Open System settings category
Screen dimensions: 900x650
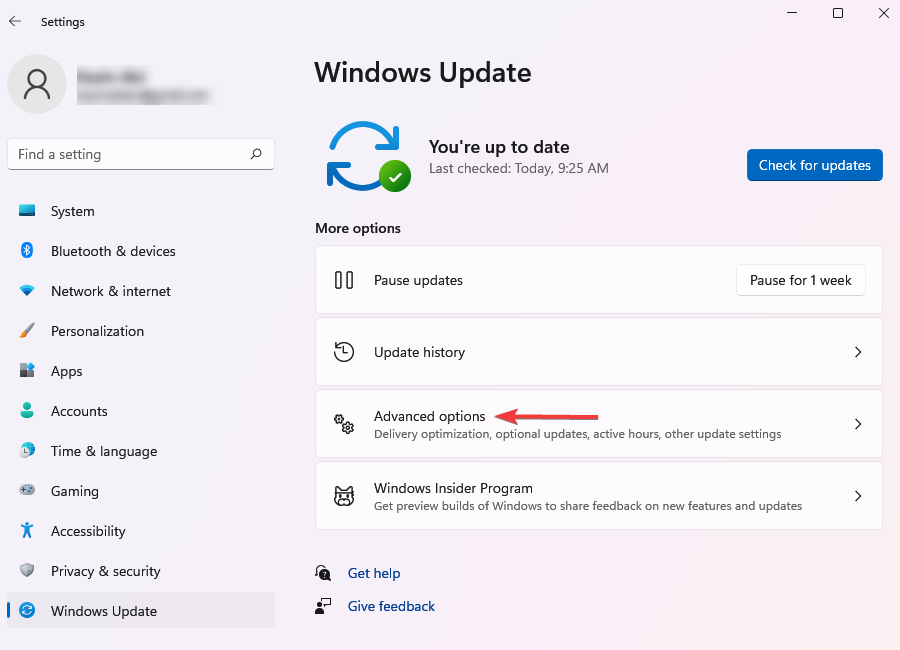(x=141, y=211)
